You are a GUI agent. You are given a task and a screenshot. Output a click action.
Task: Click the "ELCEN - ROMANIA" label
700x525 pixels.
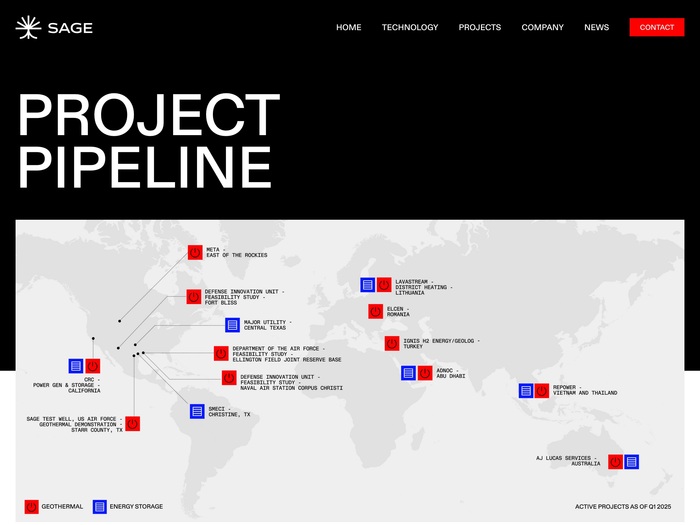[398, 312]
